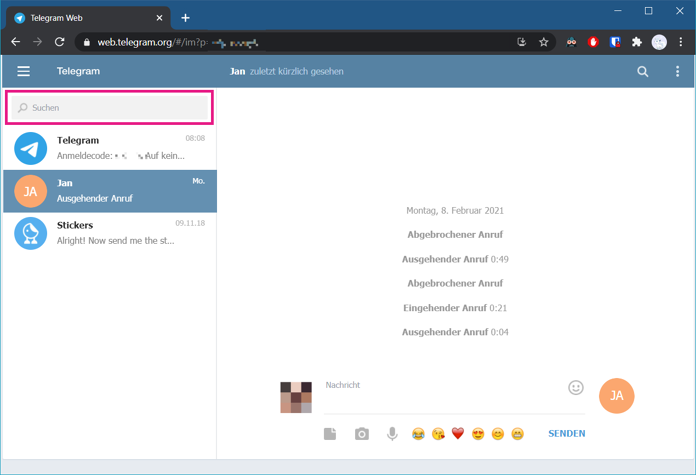
Task: Click the chat search magnifier icon
Action: click(642, 71)
